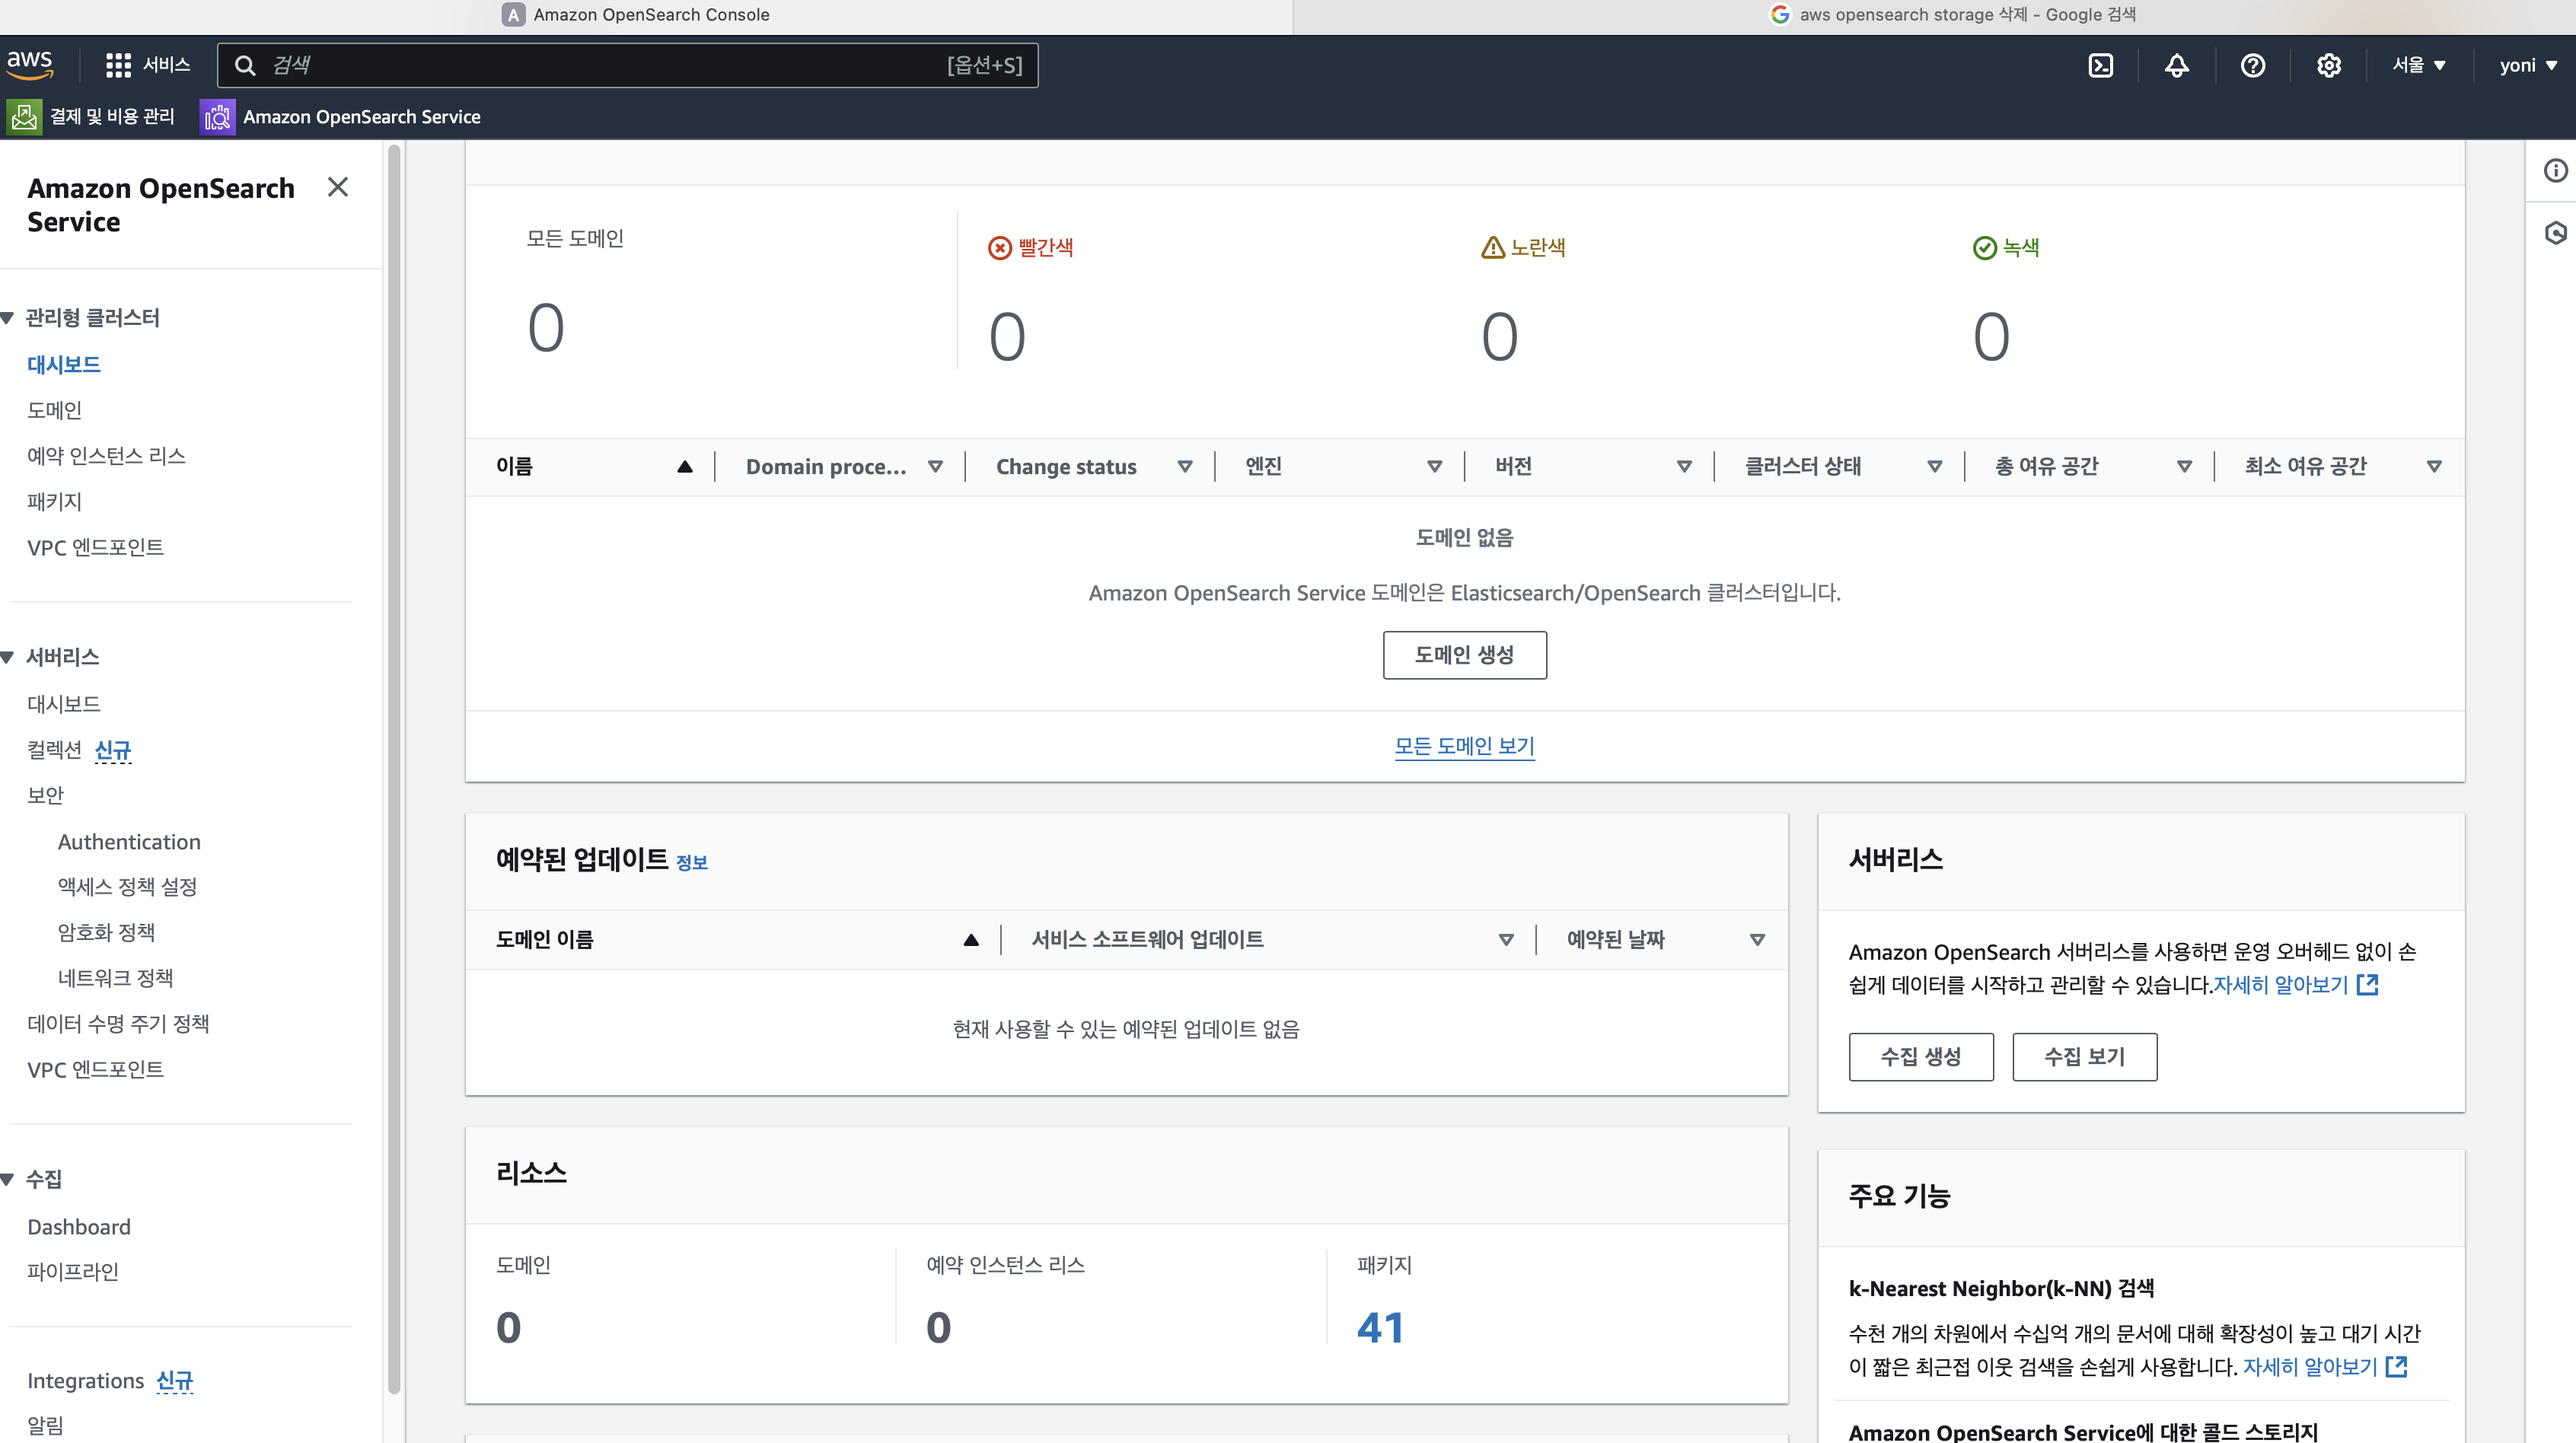Open 액세스 정책 설정 in sidebar
The image size is (2576, 1443).
tap(127, 887)
